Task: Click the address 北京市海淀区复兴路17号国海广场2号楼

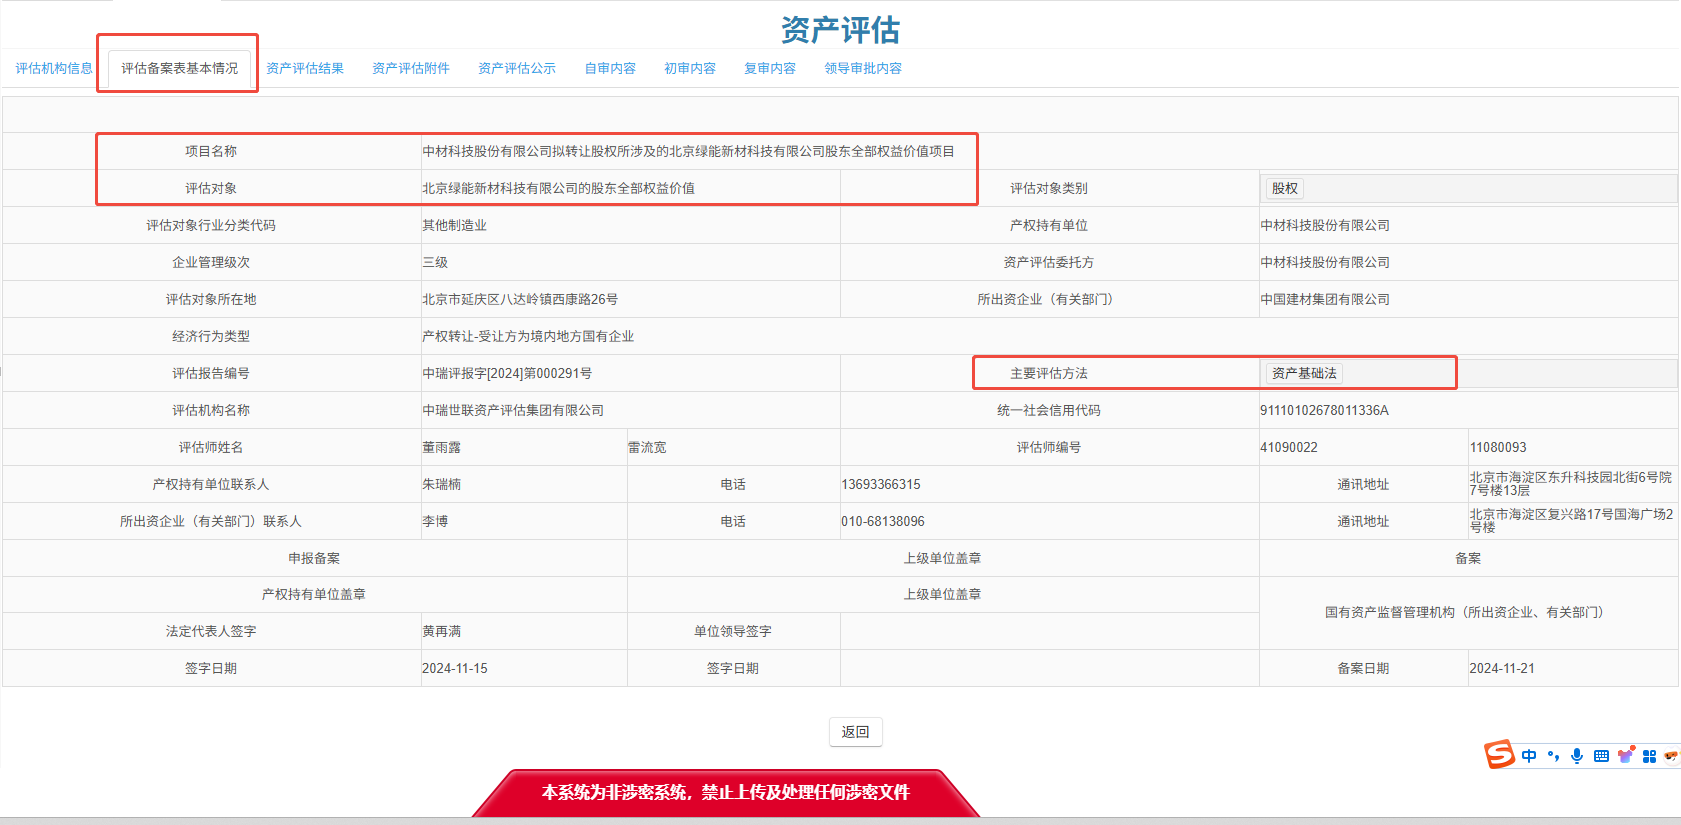Action: coord(1571,521)
